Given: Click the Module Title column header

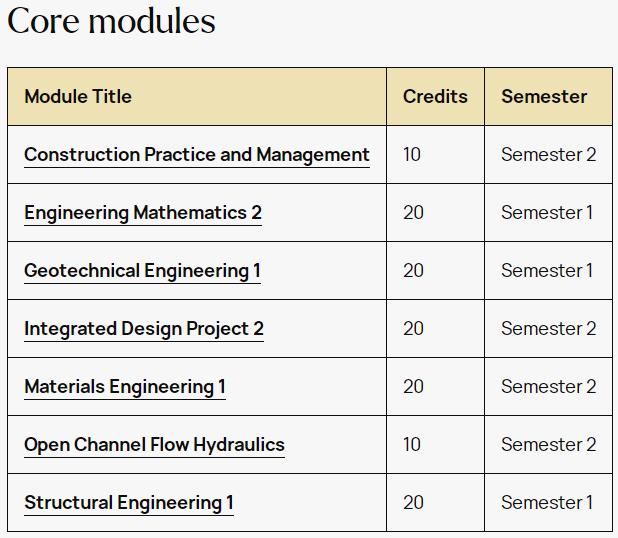Looking at the screenshot, I should coord(78,97).
